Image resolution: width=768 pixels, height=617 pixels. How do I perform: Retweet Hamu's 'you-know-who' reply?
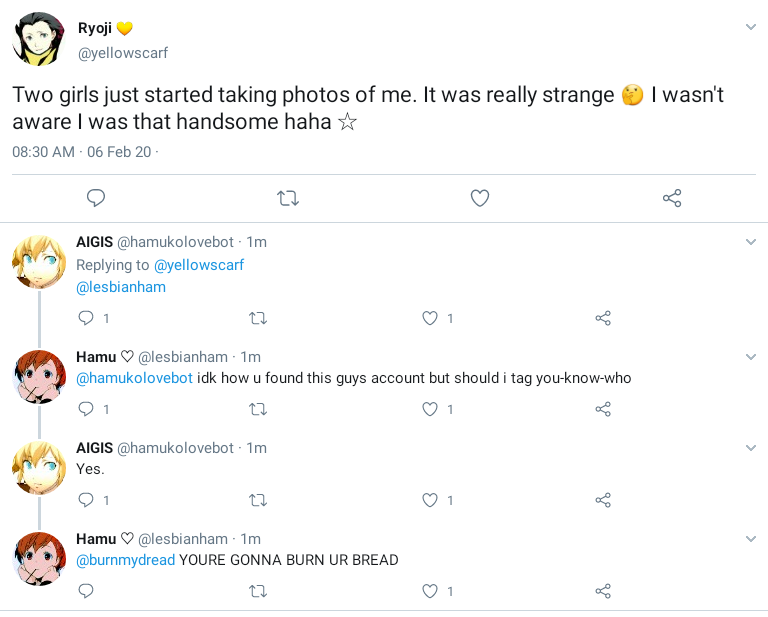[257, 409]
